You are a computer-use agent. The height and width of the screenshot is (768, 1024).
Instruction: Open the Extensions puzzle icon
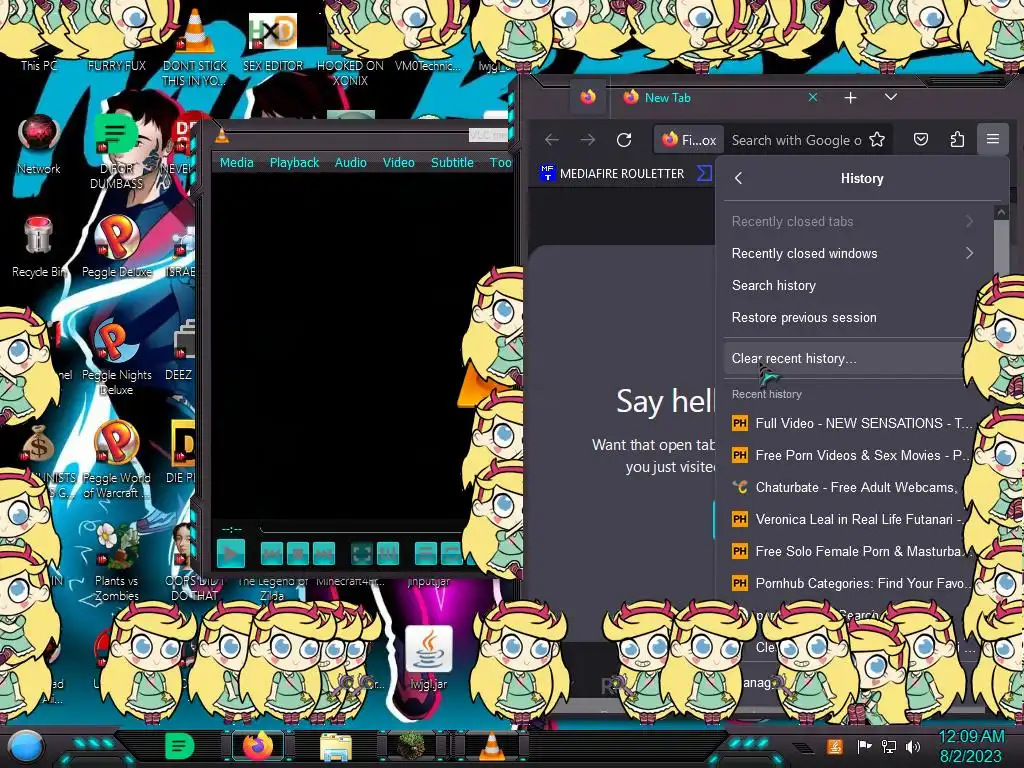(957, 140)
